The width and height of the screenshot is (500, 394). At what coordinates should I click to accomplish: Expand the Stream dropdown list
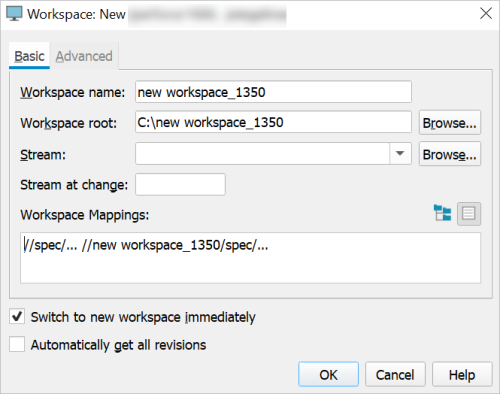[400, 154]
